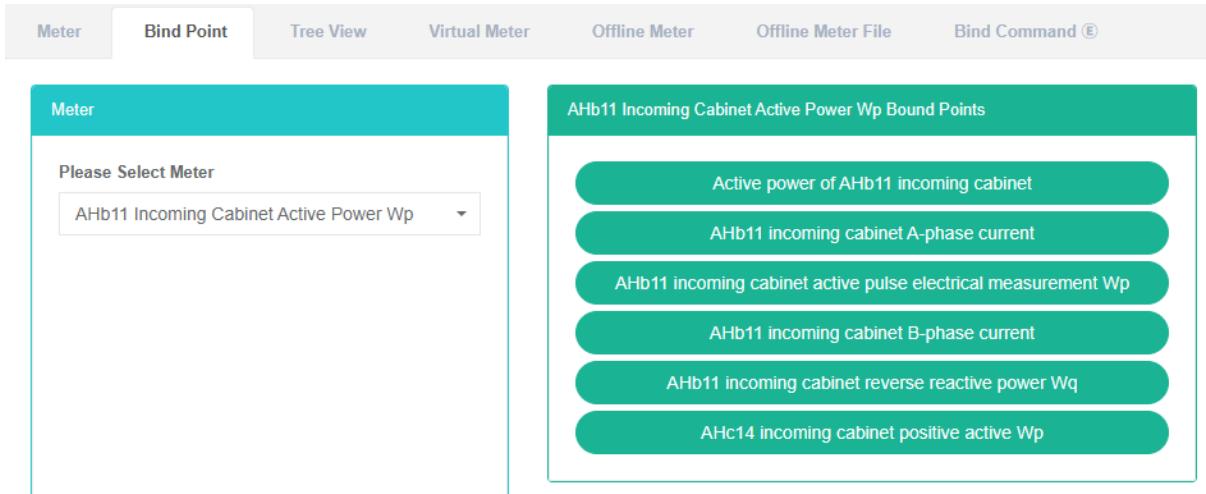The image size is (1206, 494).
Task: Choose AHb11 incoming cabinet B-phase current point
Action: click(871, 333)
